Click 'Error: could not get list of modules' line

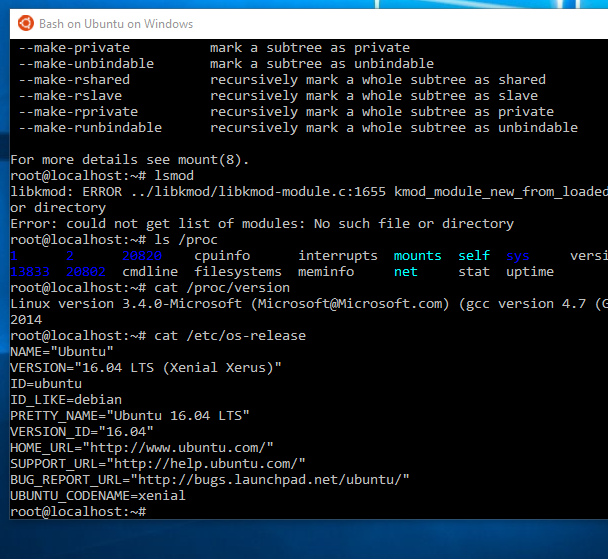tap(262, 224)
